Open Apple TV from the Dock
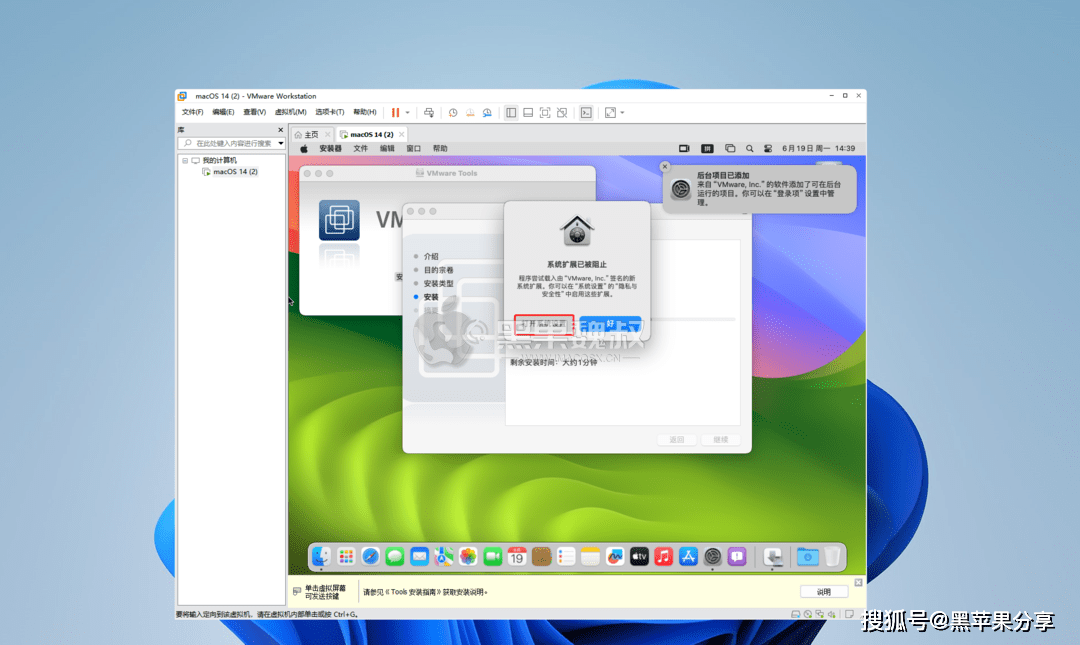The image size is (1080, 645). point(639,556)
